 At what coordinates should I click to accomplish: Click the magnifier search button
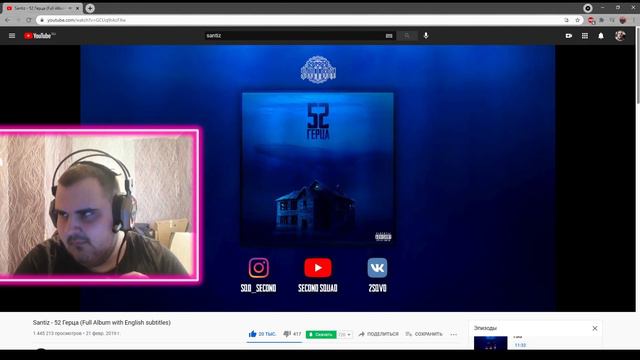(407, 36)
